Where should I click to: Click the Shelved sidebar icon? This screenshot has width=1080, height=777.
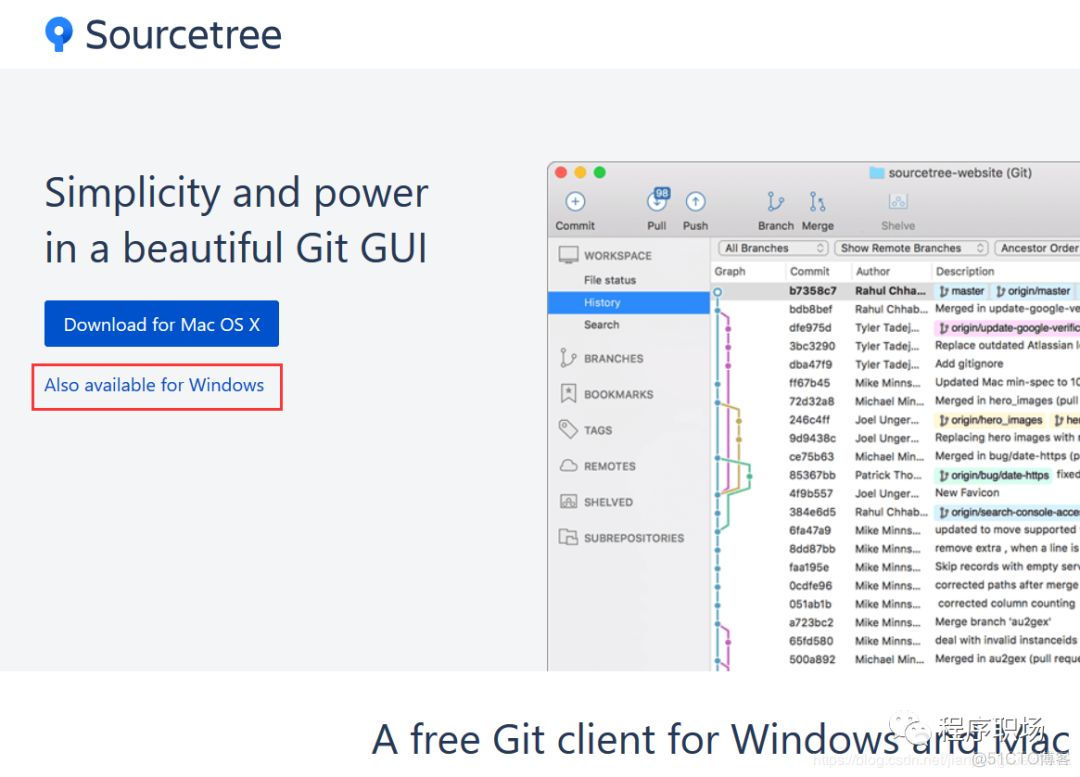point(568,501)
